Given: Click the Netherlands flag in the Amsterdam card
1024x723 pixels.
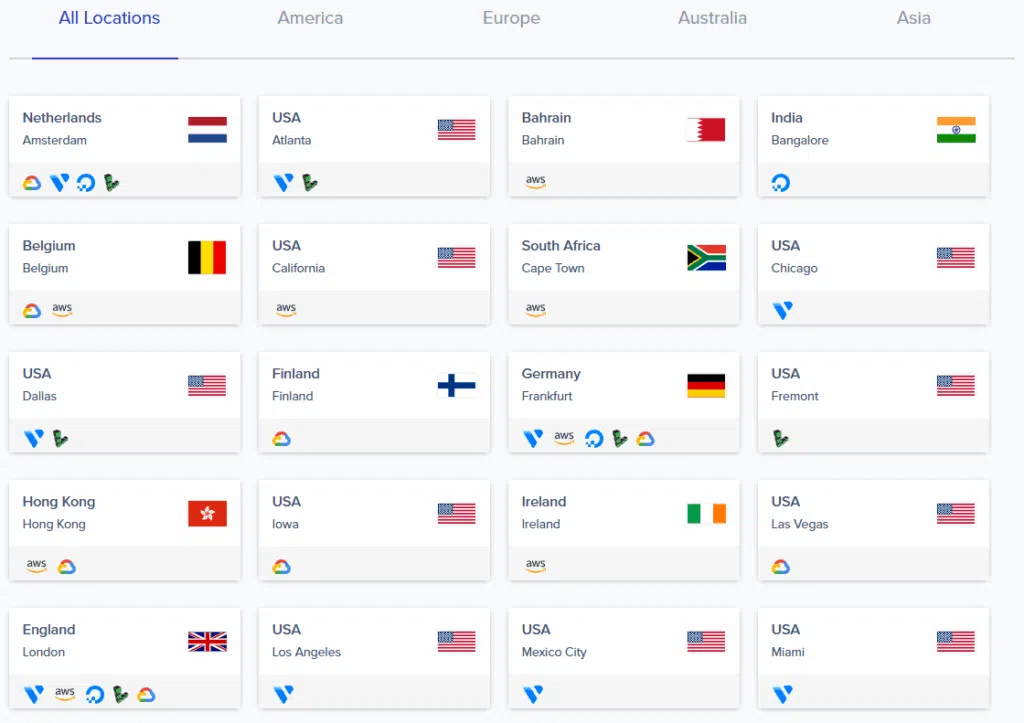Looking at the screenshot, I should click(208, 130).
